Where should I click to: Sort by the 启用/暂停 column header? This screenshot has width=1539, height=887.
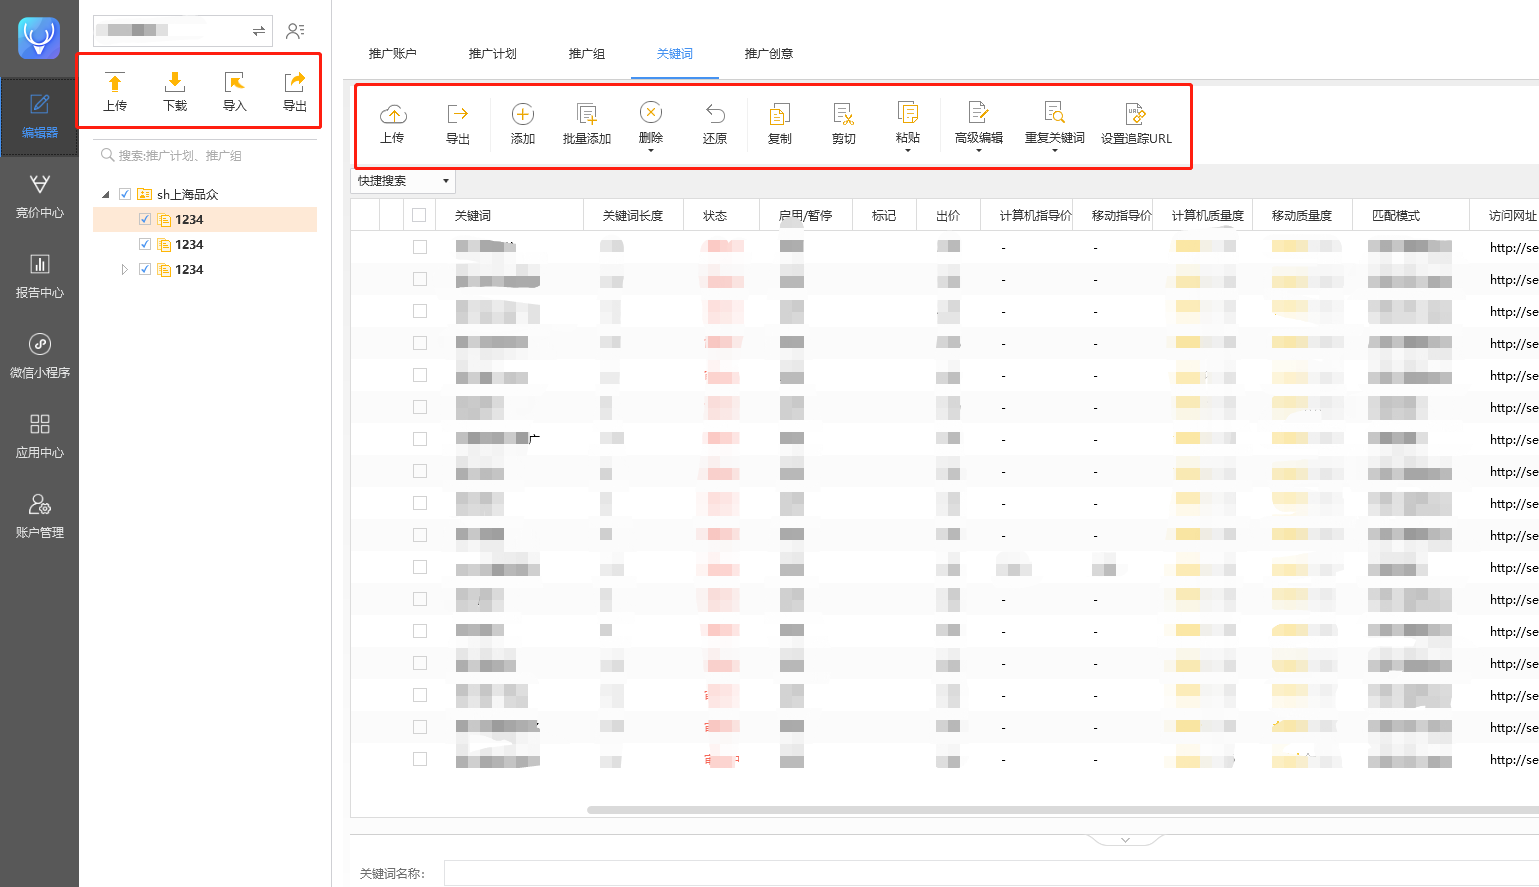click(x=805, y=215)
